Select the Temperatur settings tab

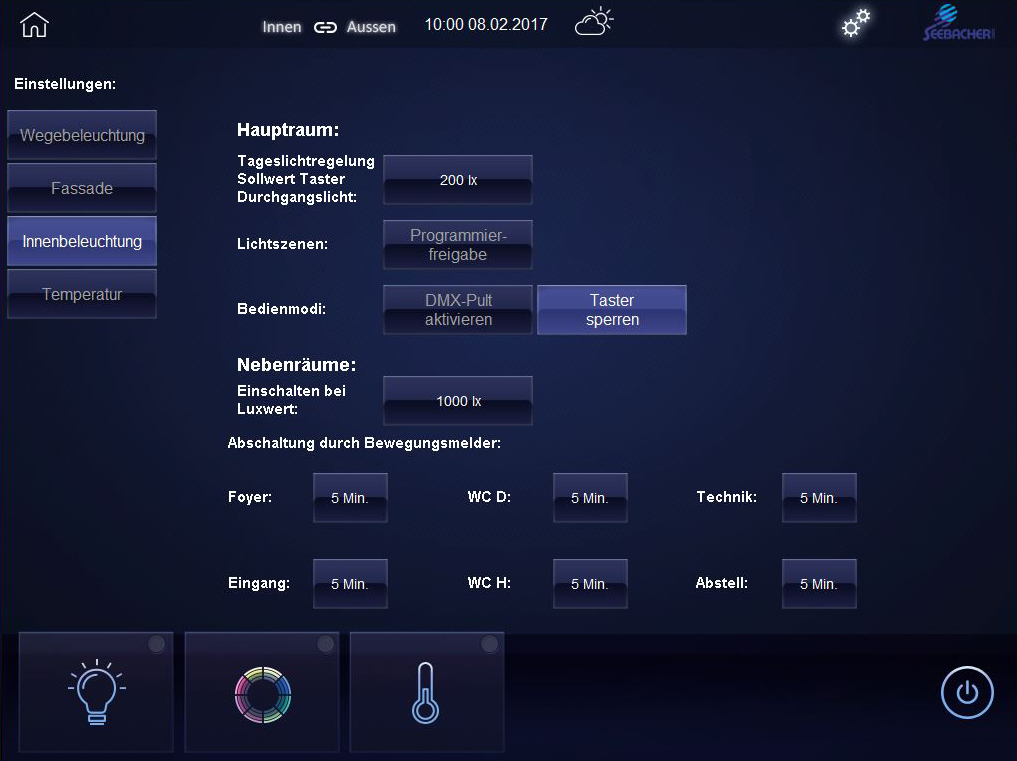[82, 295]
